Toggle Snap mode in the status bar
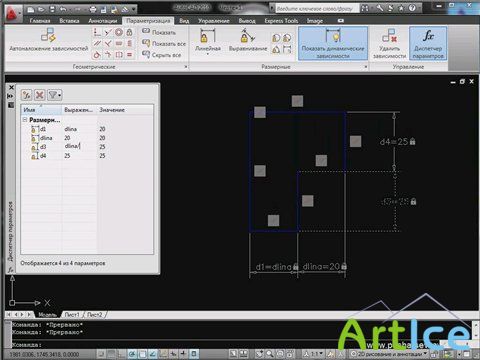The height and width of the screenshot is (360, 480). click(x=101, y=354)
